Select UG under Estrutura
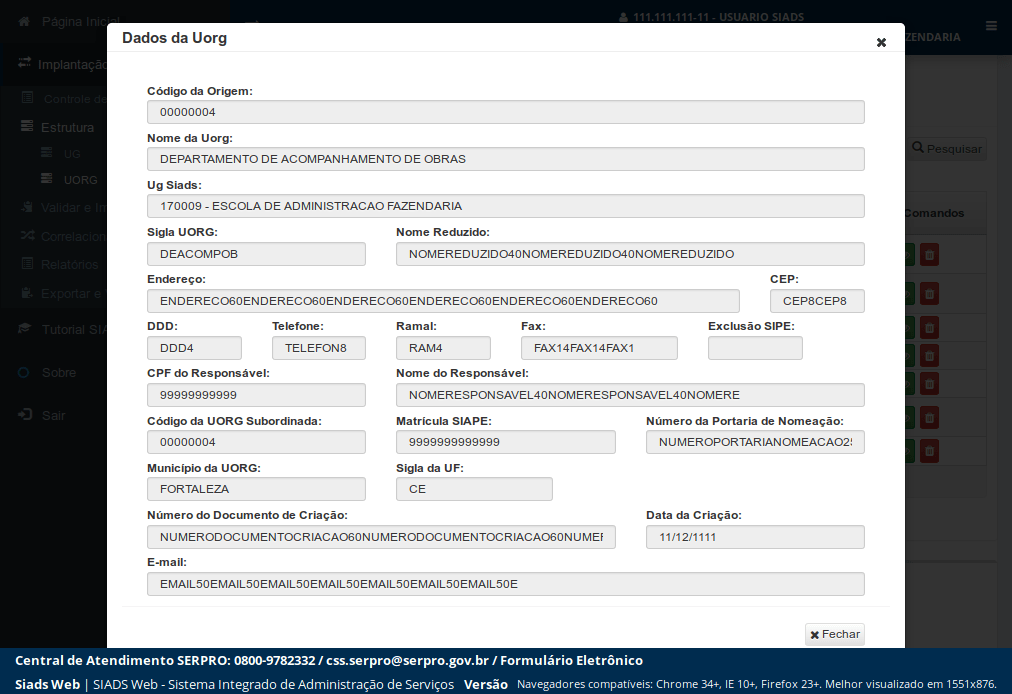The width and height of the screenshot is (1012, 694). click(72, 154)
